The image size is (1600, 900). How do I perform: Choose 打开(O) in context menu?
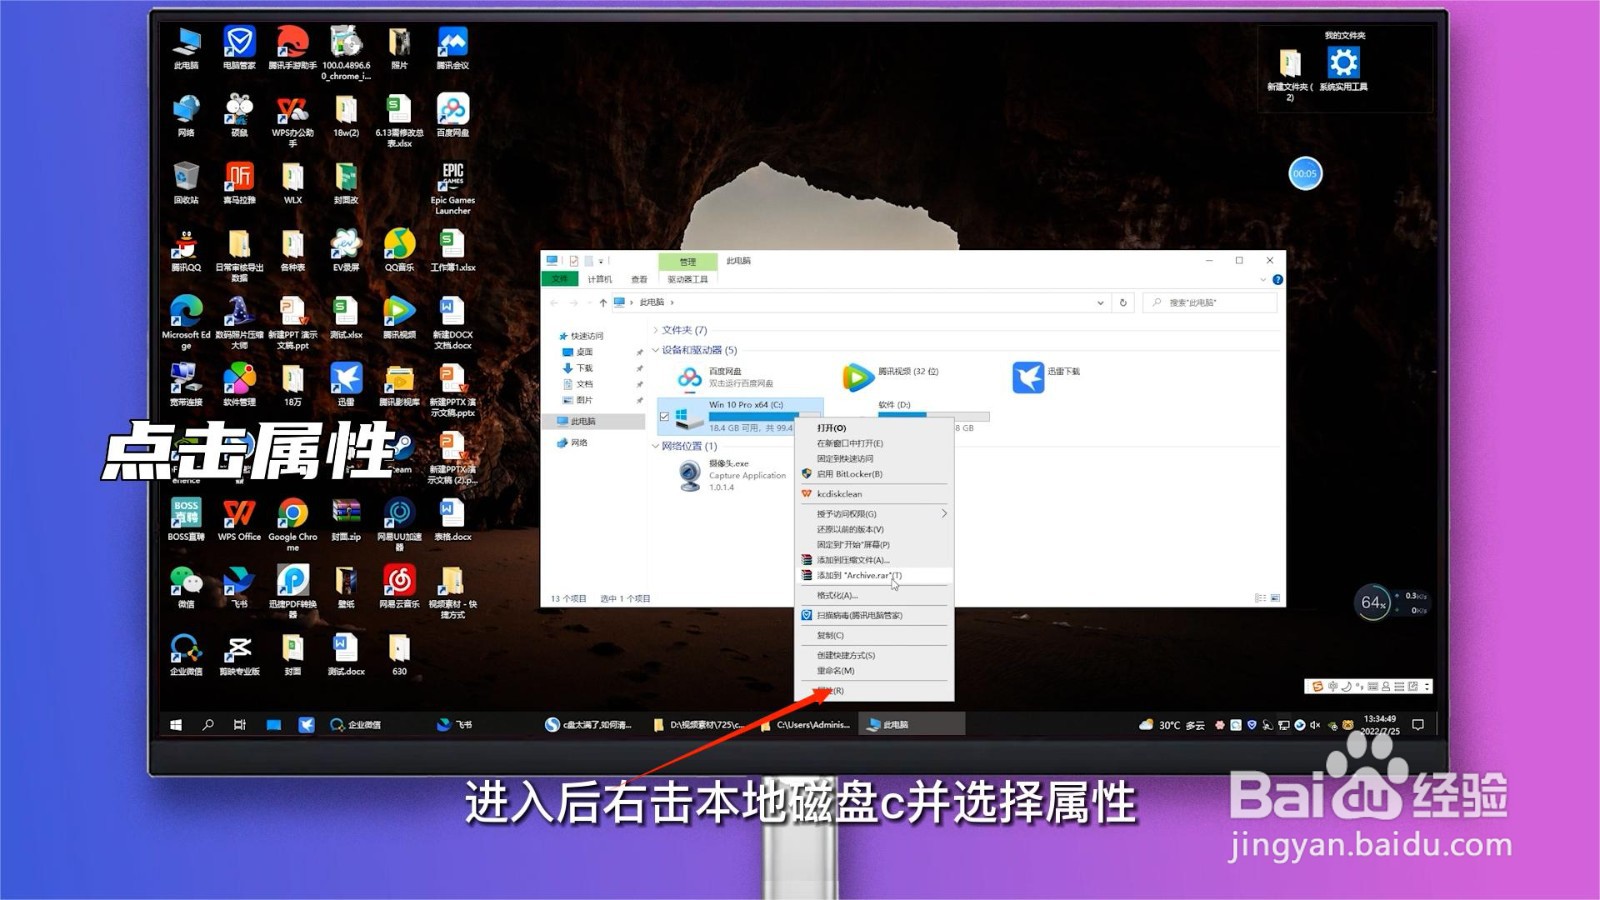pos(874,428)
